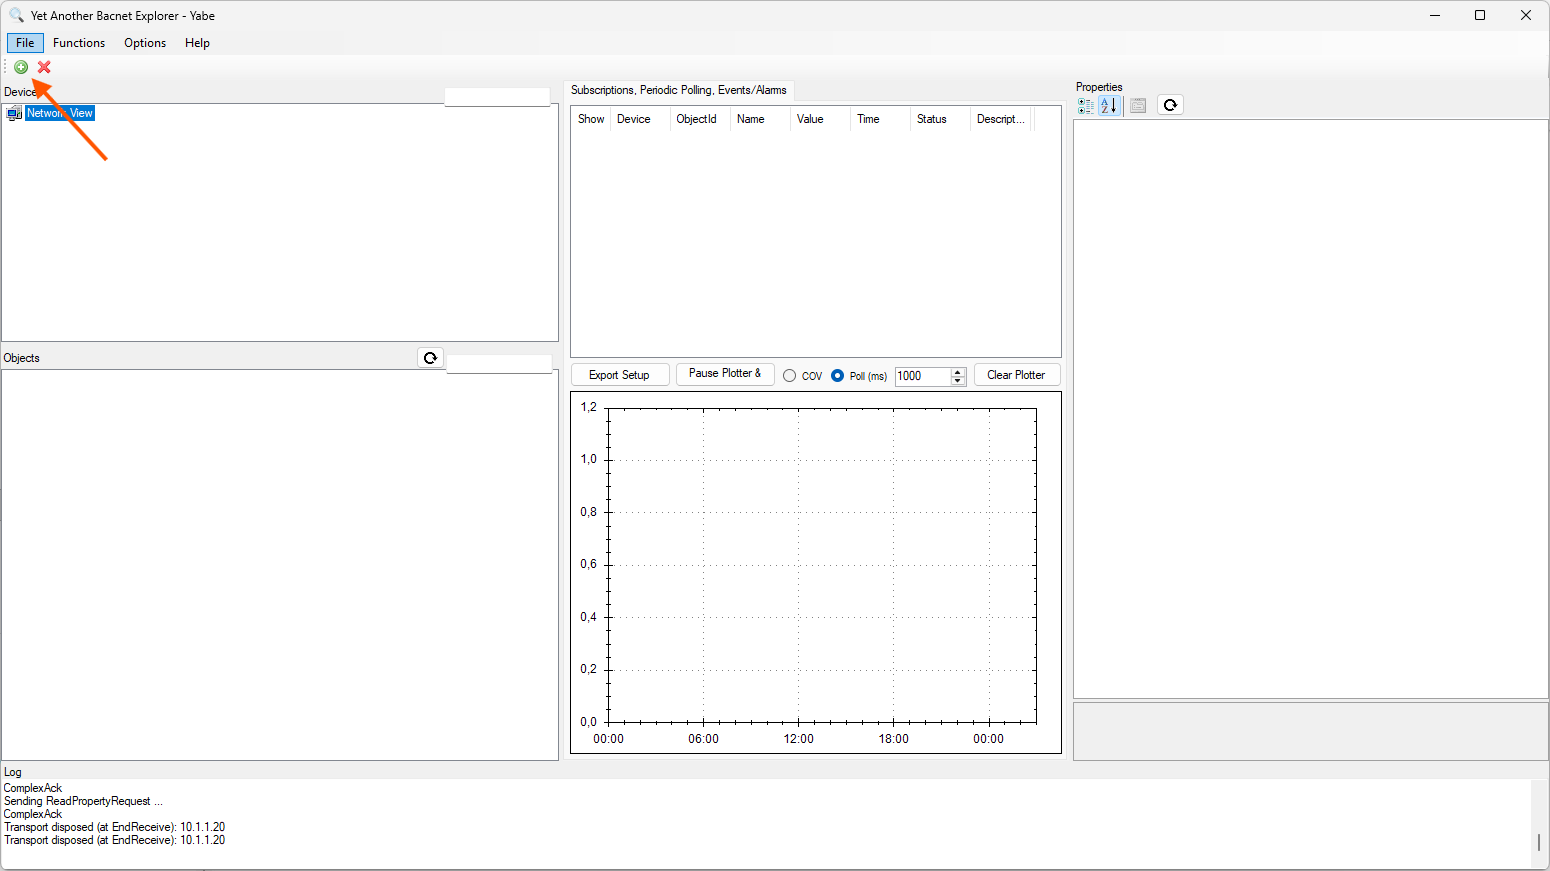Click the Yabe magnifier icon in title bar
The width and height of the screenshot is (1550, 871).
coord(16,15)
